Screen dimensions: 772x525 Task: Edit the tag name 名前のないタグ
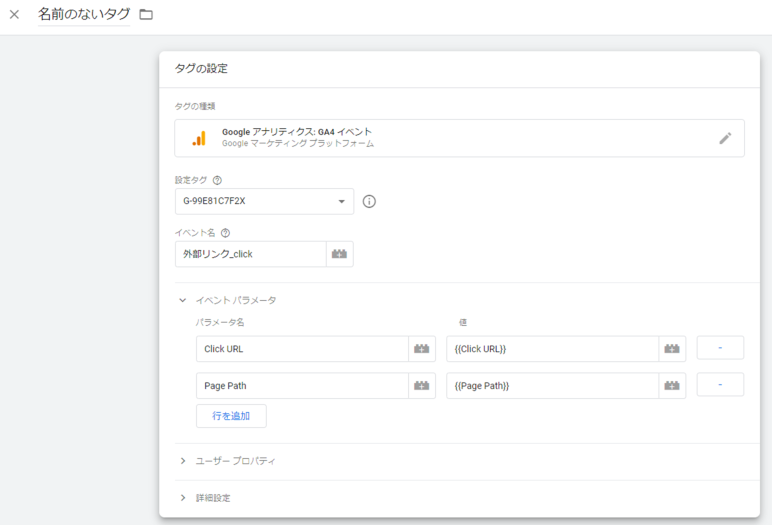pyautogui.click(x=84, y=14)
